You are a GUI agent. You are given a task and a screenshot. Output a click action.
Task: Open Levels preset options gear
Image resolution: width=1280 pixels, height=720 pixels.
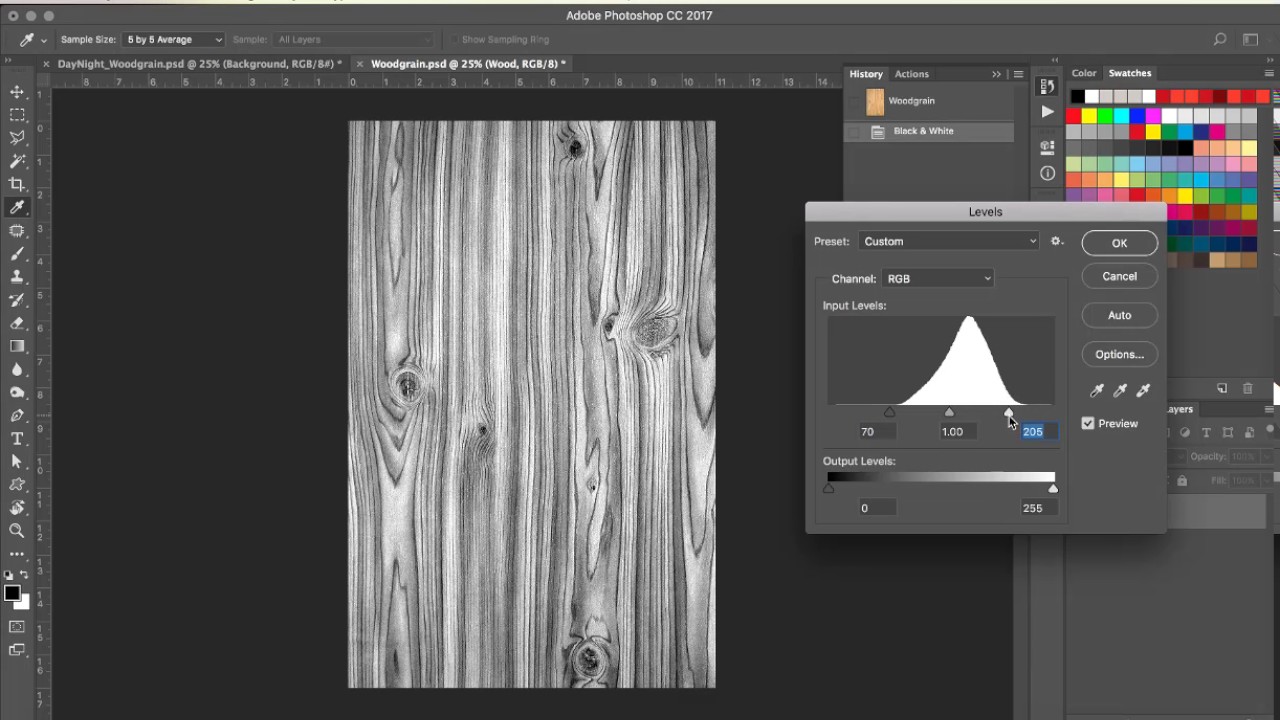tap(1057, 241)
